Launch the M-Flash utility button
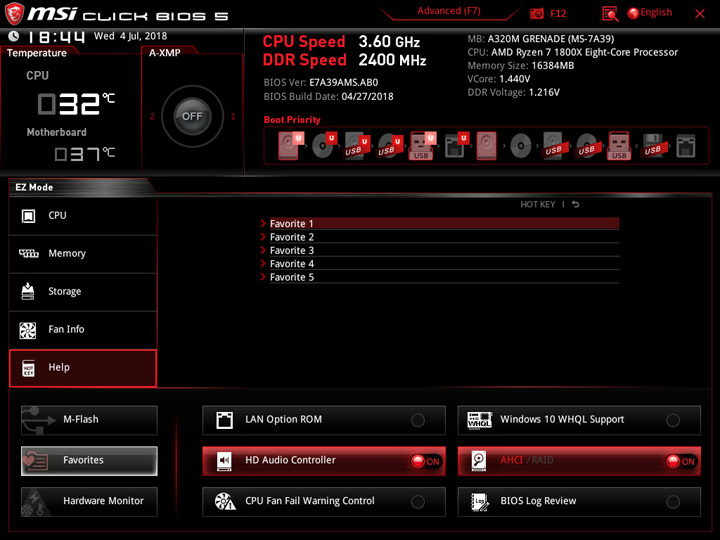Screen dimensions: 720x540 (89, 420)
